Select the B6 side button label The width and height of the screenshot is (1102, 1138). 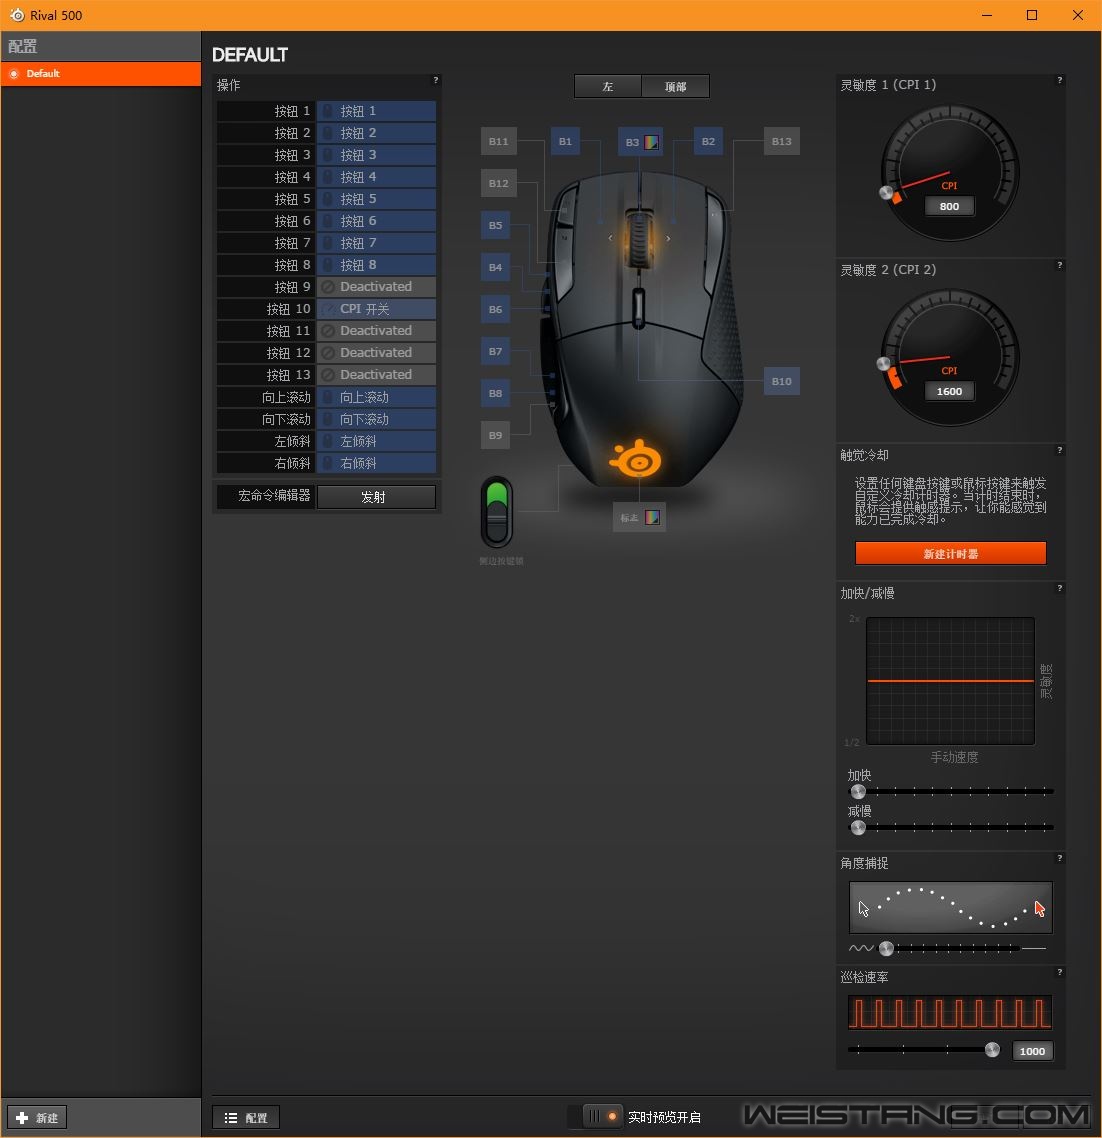click(496, 310)
